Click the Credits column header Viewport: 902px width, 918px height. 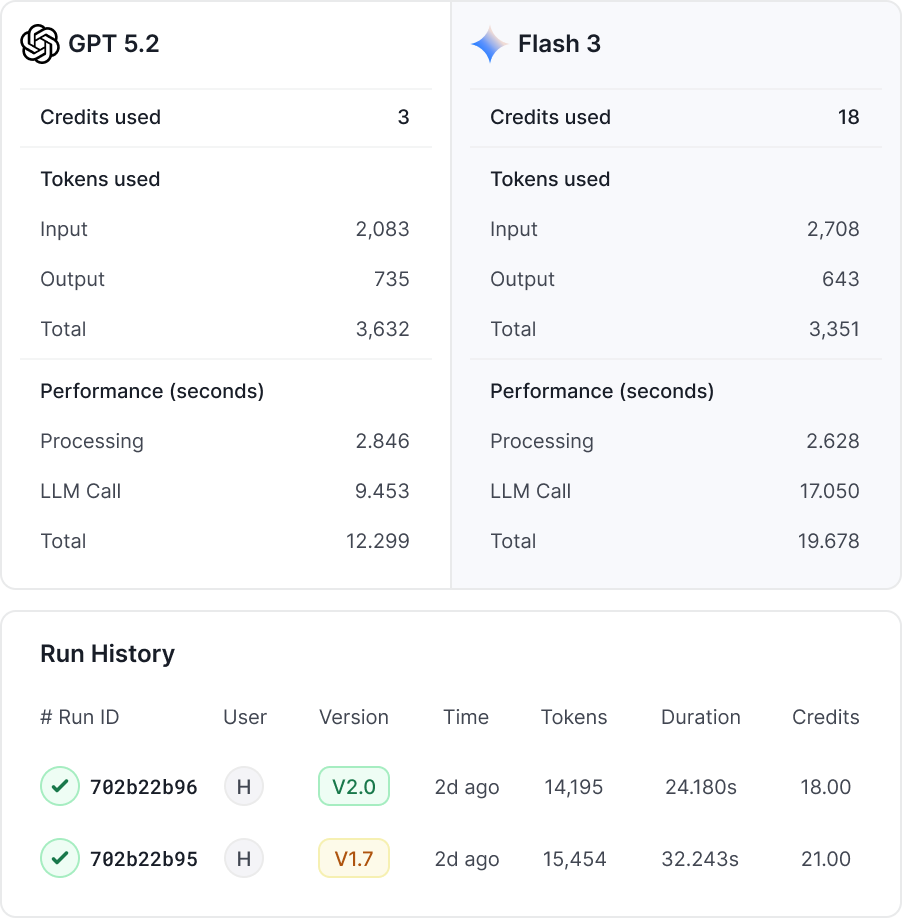(826, 717)
